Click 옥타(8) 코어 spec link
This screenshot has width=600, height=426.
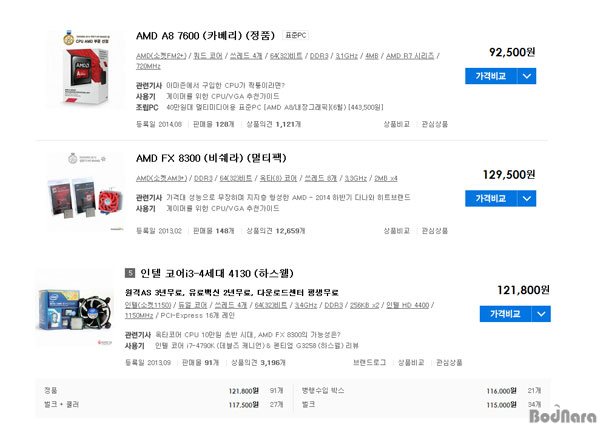coord(278,178)
